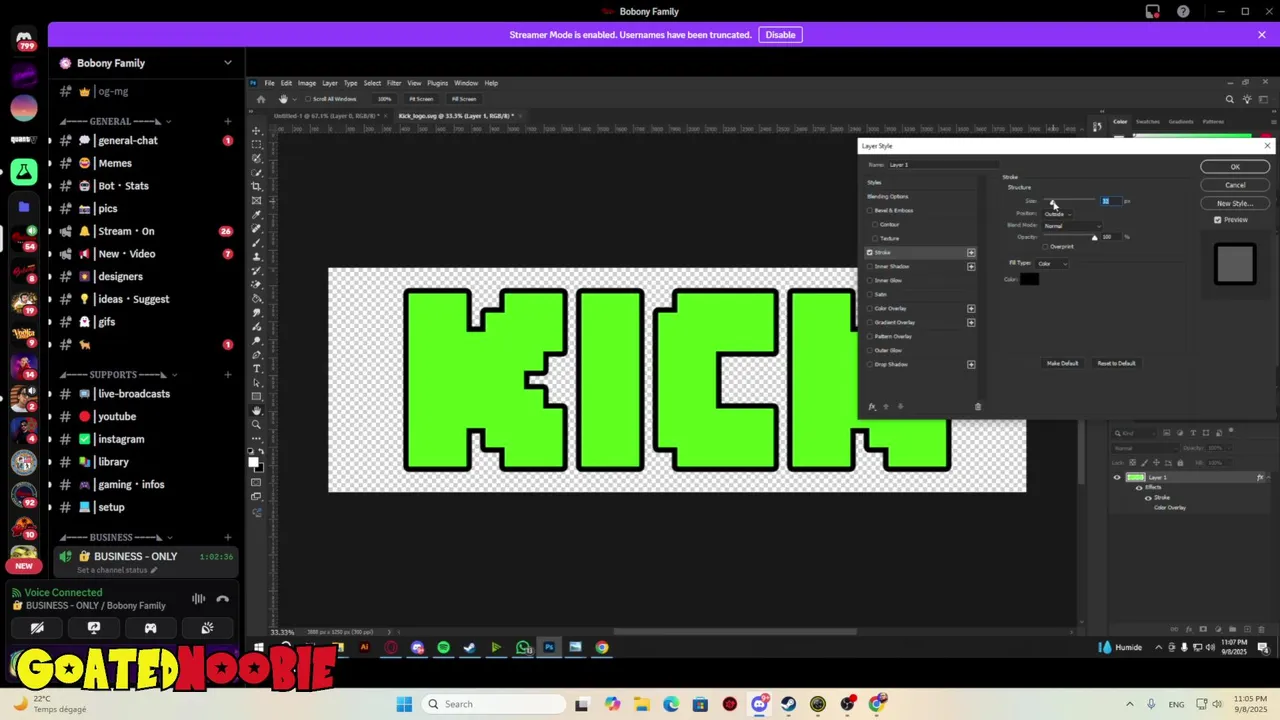Image resolution: width=1280 pixels, height=720 pixels.
Task: Open the stroke Position dropdown
Action: click(x=1058, y=214)
